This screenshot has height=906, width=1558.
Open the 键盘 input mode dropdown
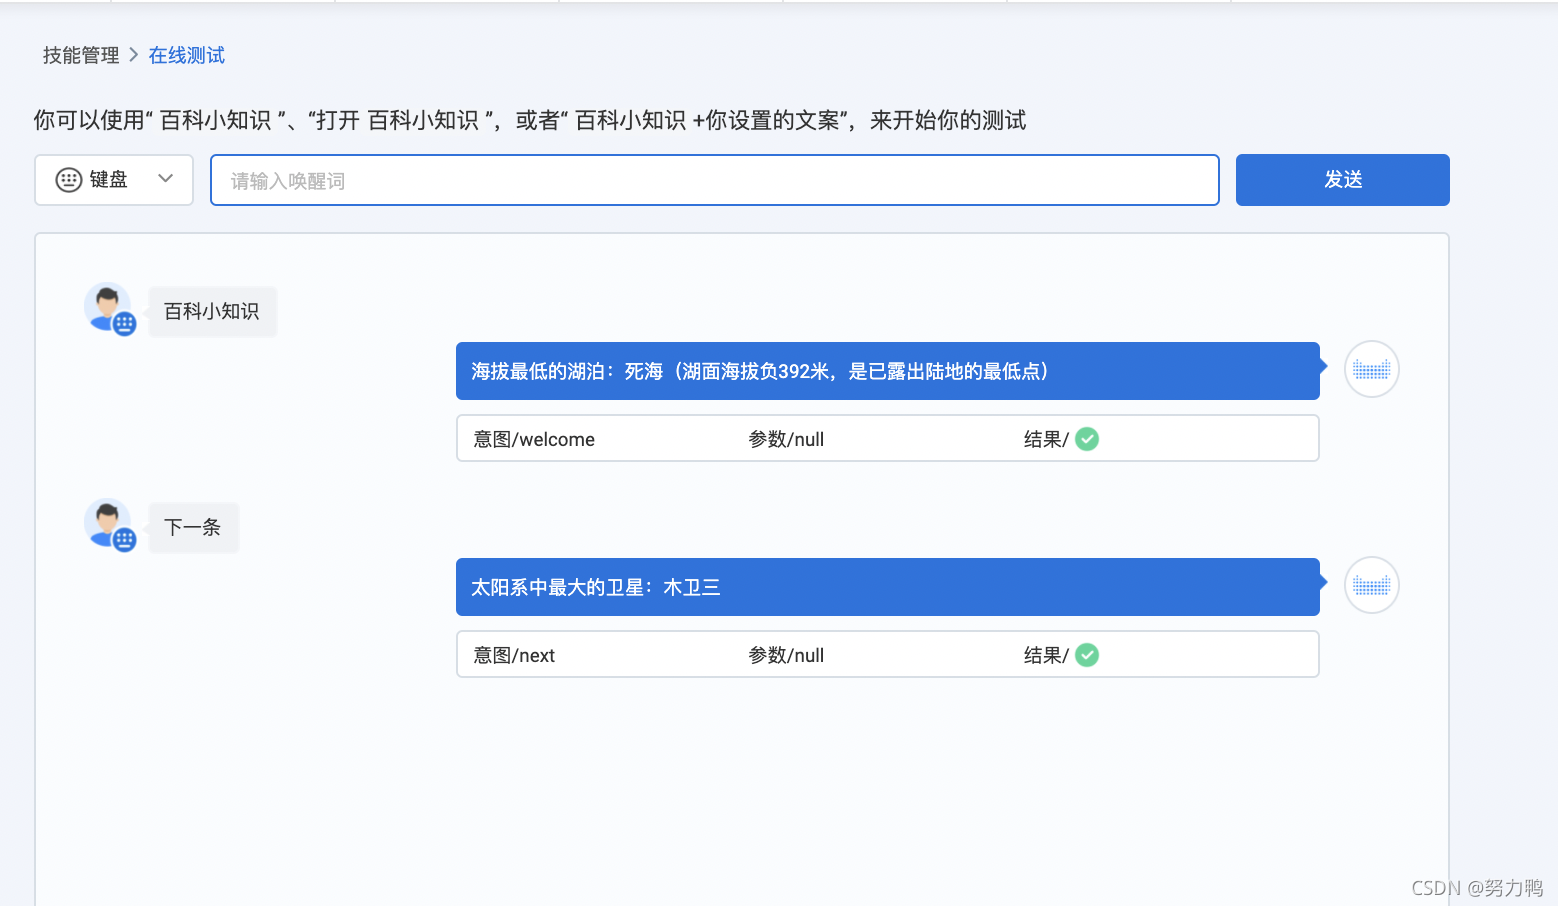click(114, 180)
